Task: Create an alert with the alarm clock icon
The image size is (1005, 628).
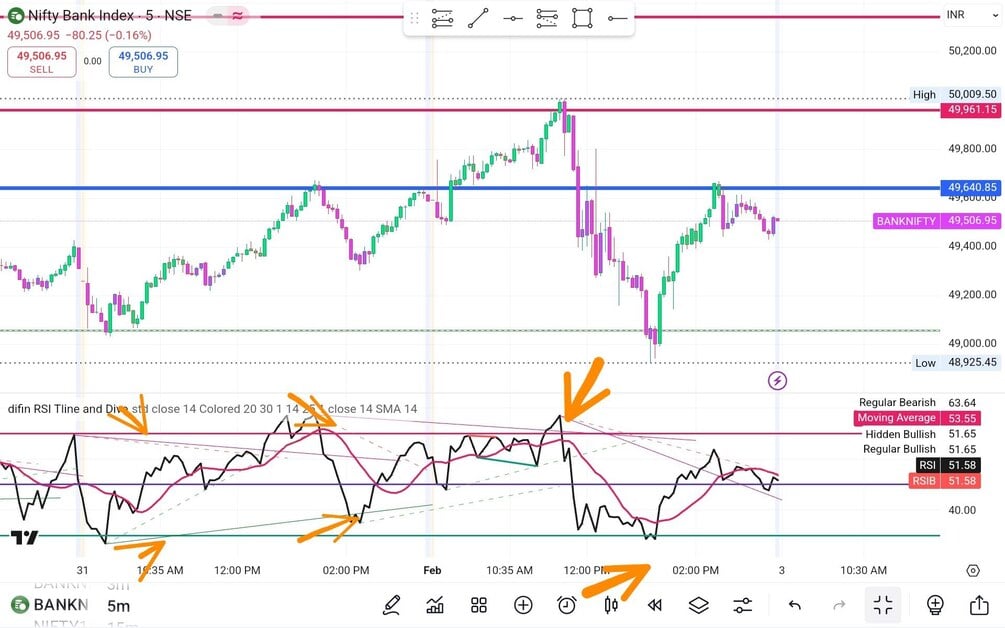Action: pyautogui.click(x=567, y=605)
